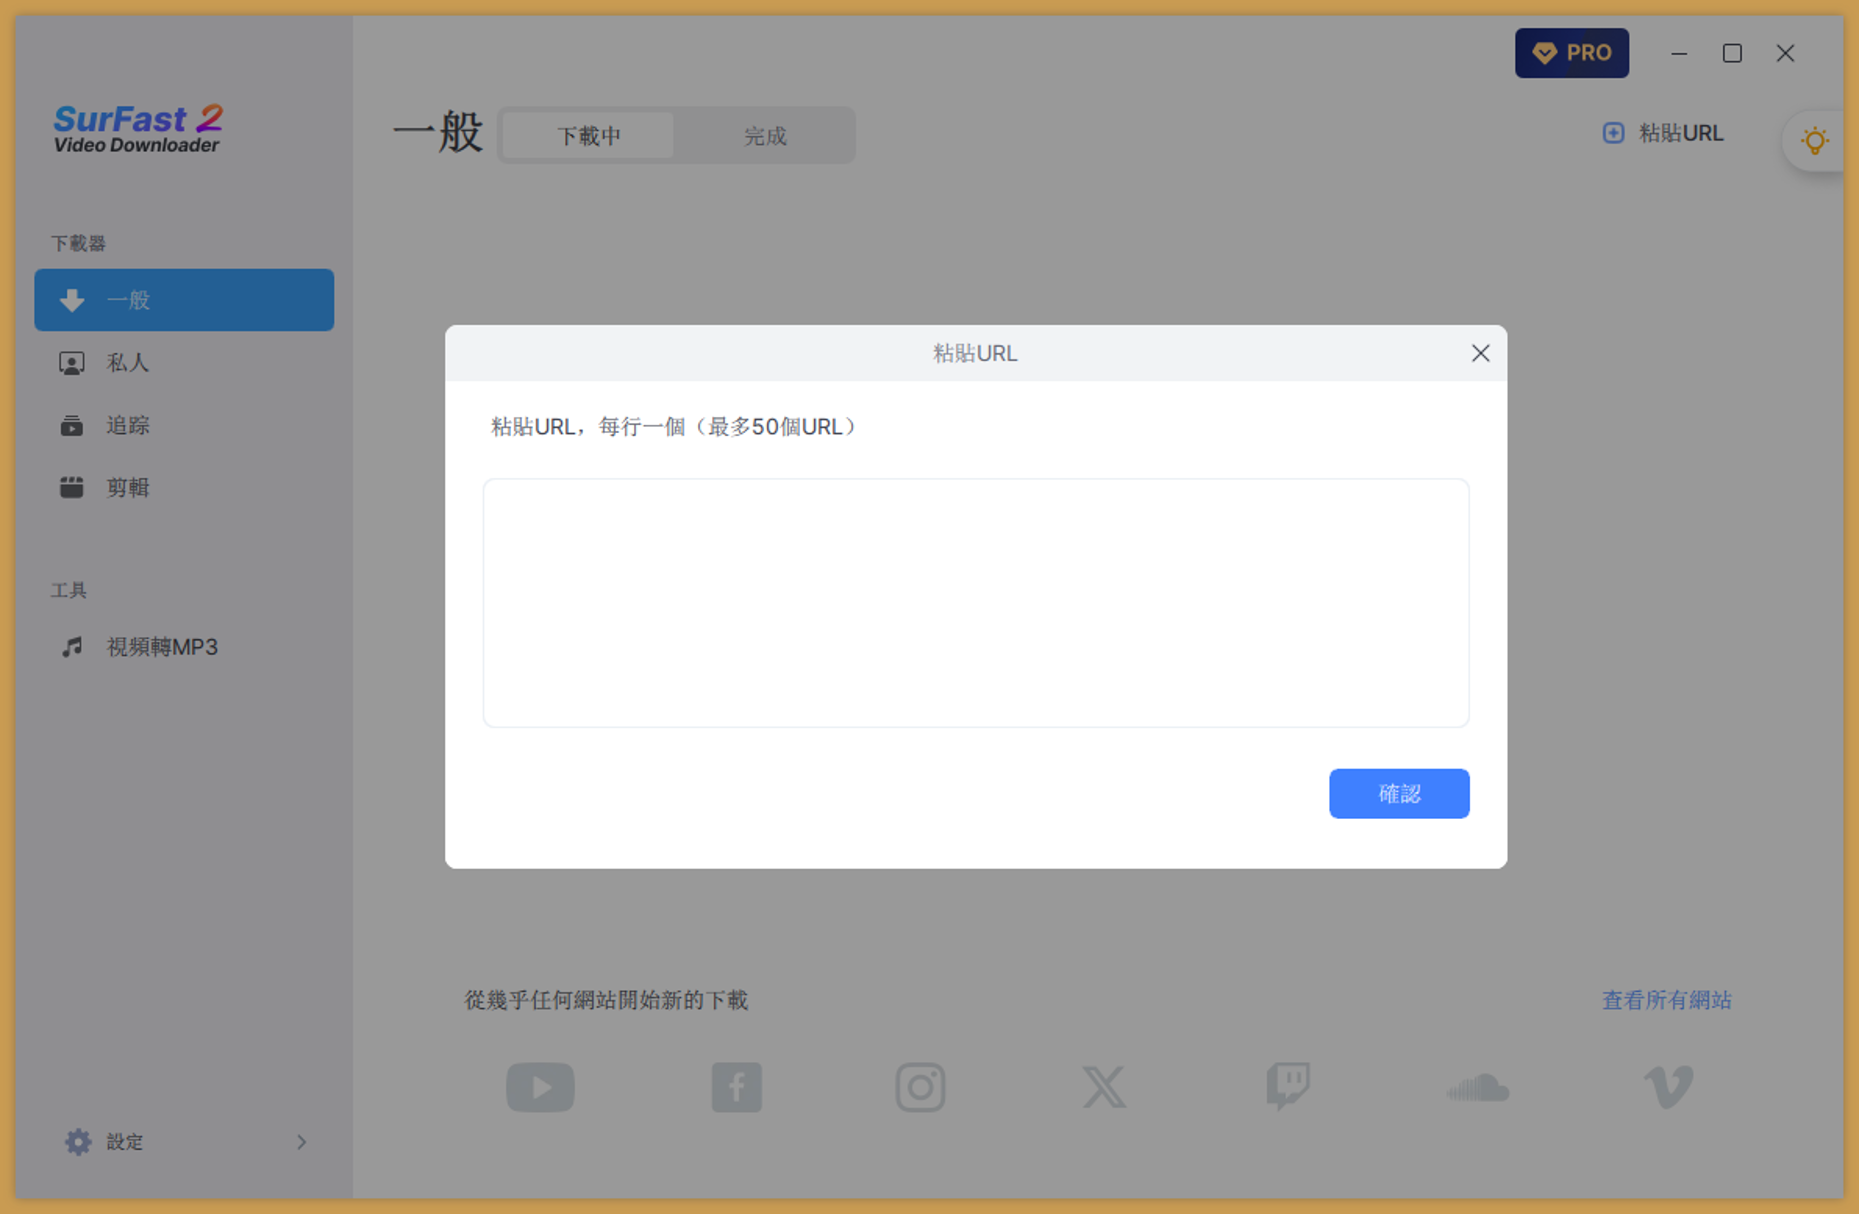Focus the paste URL text area

point(975,602)
